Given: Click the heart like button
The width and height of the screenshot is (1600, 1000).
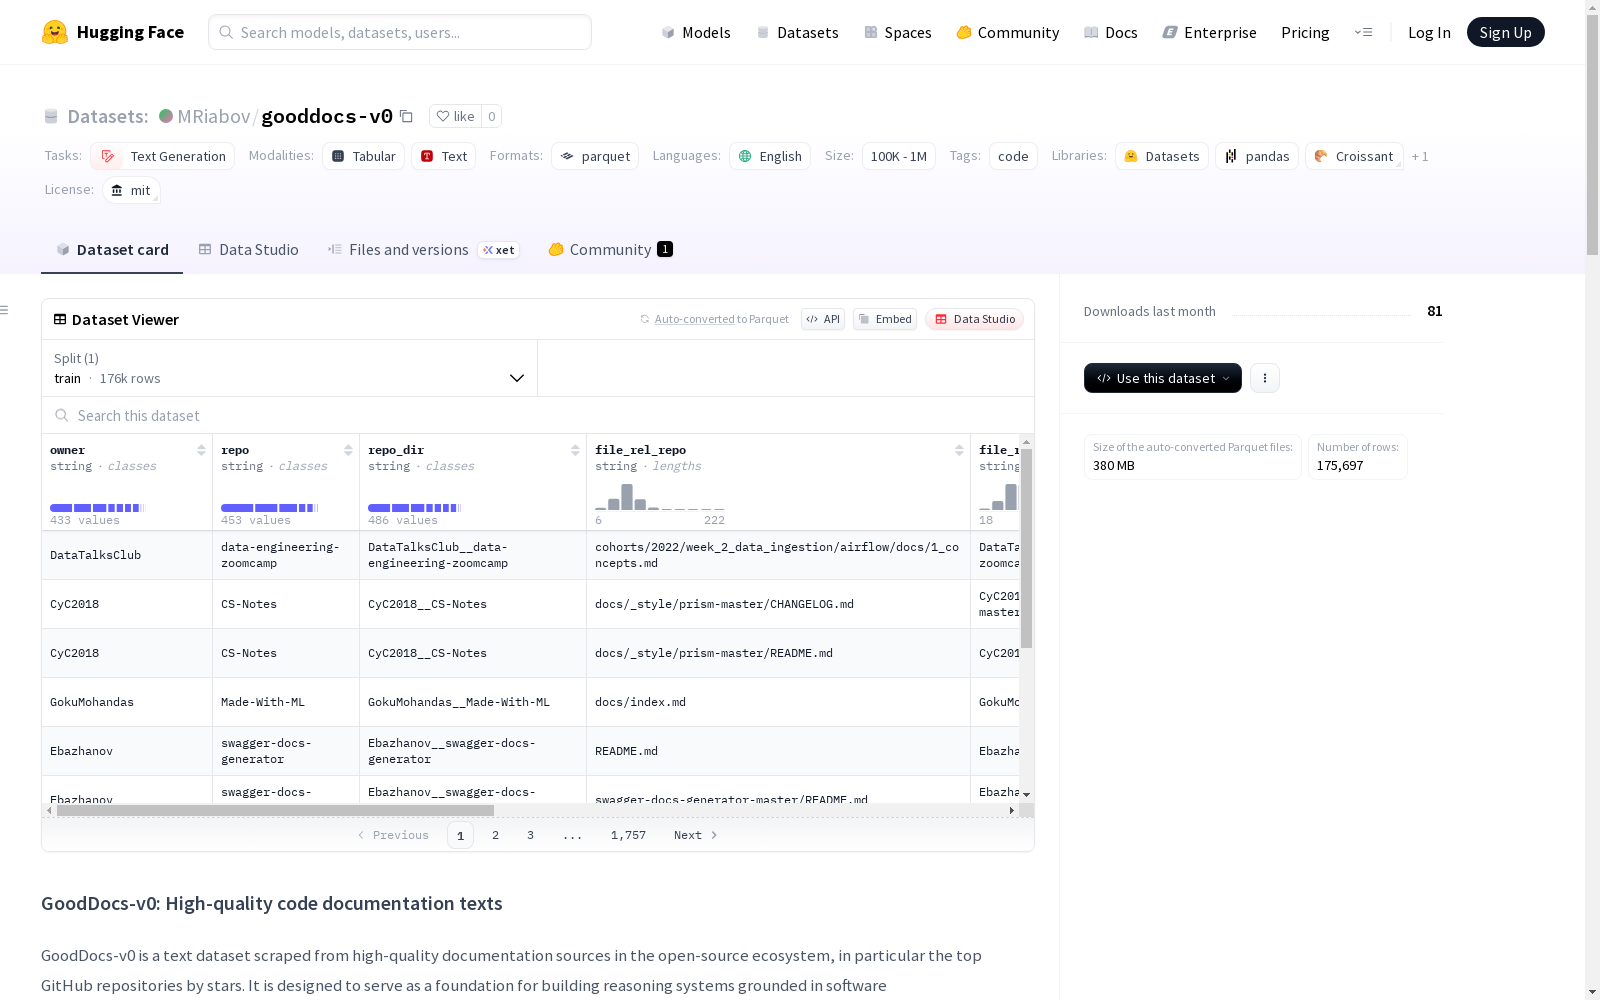Looking at the screenshot, I should 455,116.
